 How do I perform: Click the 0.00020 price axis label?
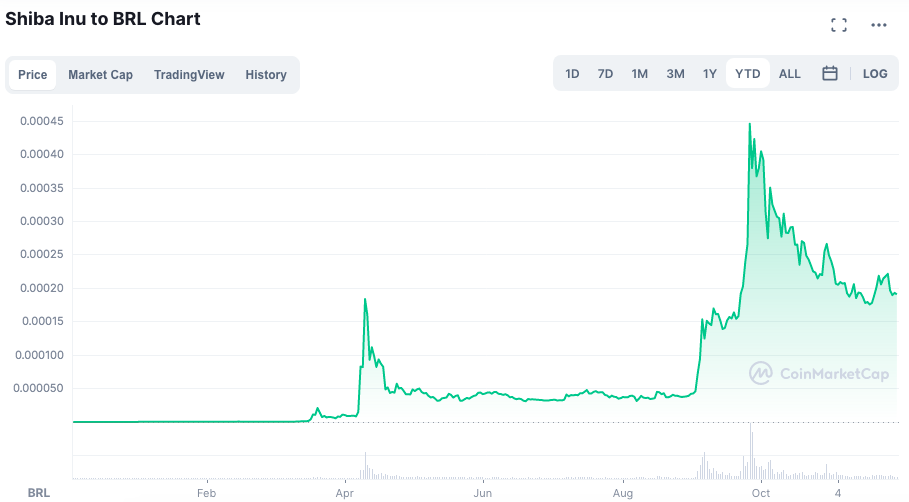pos(42,288)
